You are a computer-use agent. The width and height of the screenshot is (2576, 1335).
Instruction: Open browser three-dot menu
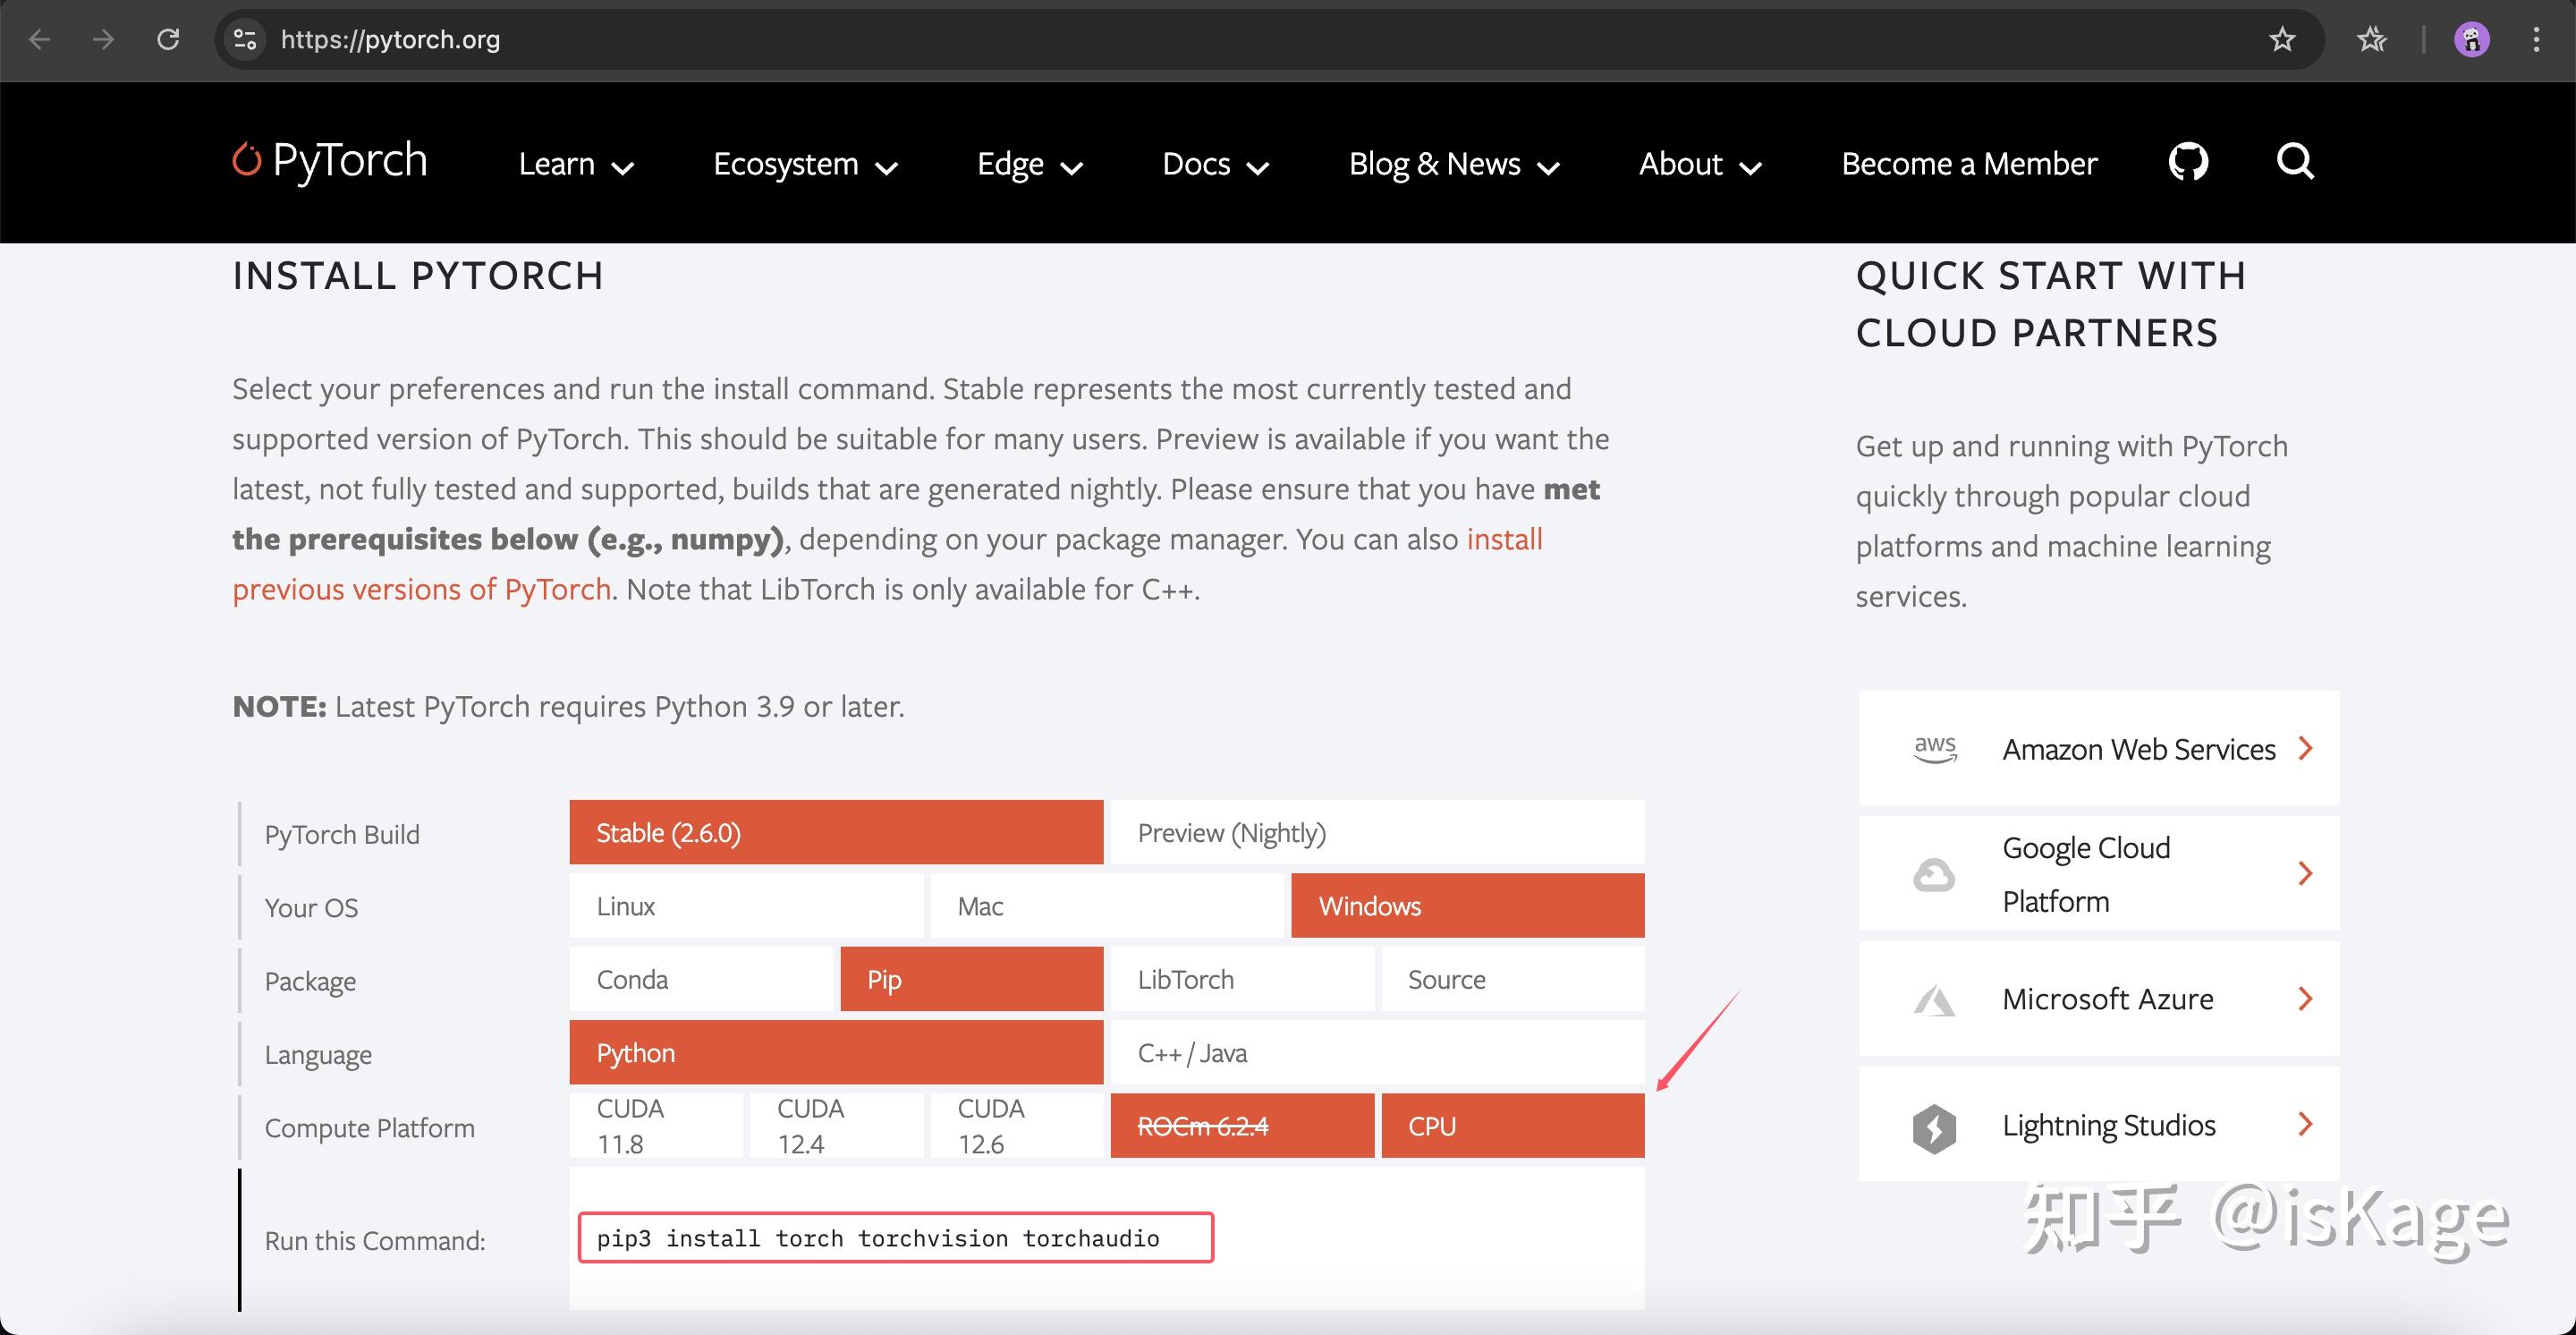(2536, 40)
